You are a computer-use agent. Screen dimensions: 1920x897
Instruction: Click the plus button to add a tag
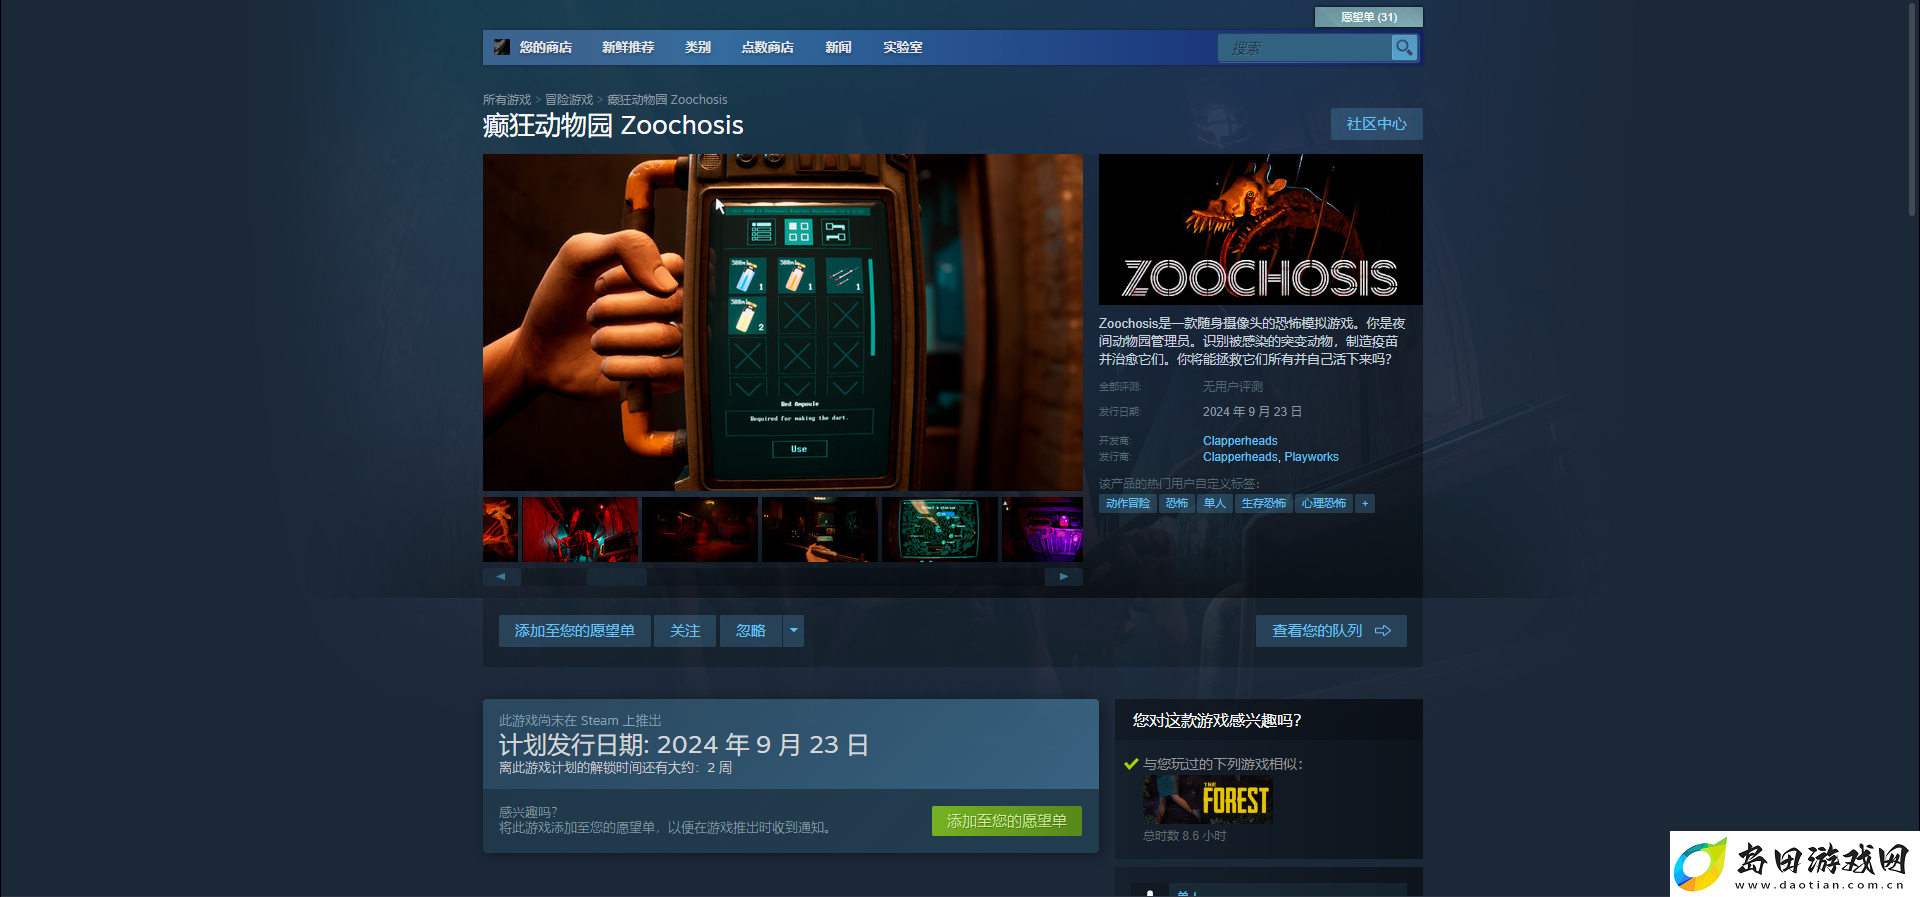coord(1365,503)
